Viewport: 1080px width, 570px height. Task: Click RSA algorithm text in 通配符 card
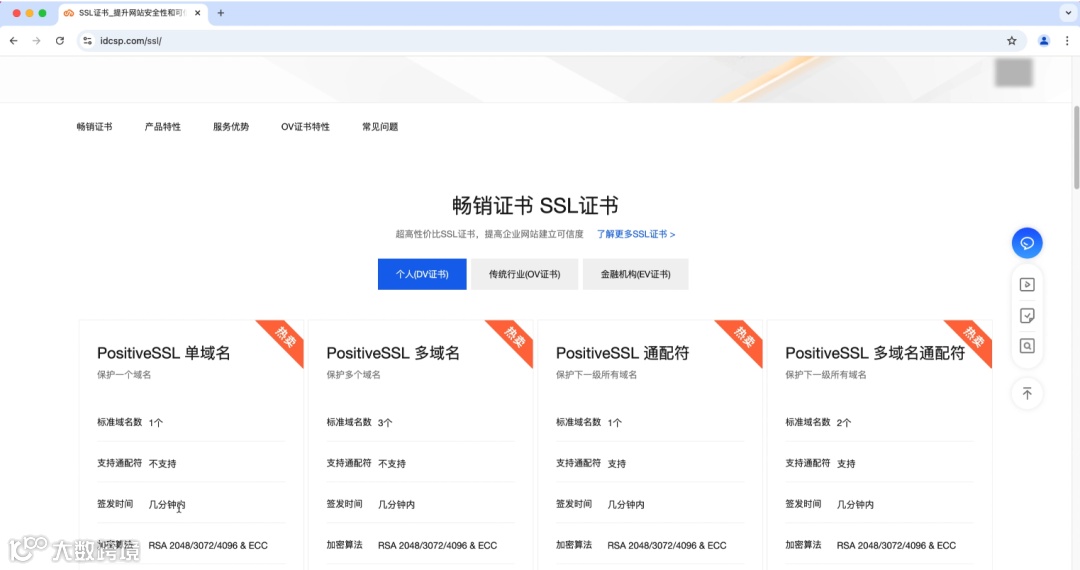[x=667, y=545]
